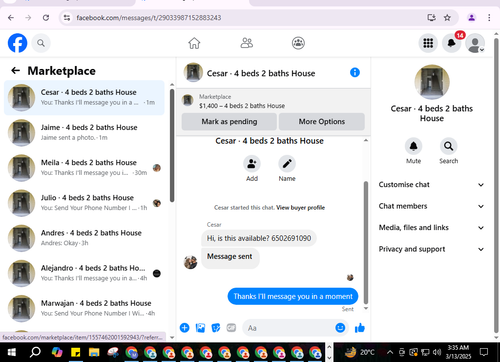Attach a photo file icon in composer
This screenshot has height=362, width=500.
[200, 328]
